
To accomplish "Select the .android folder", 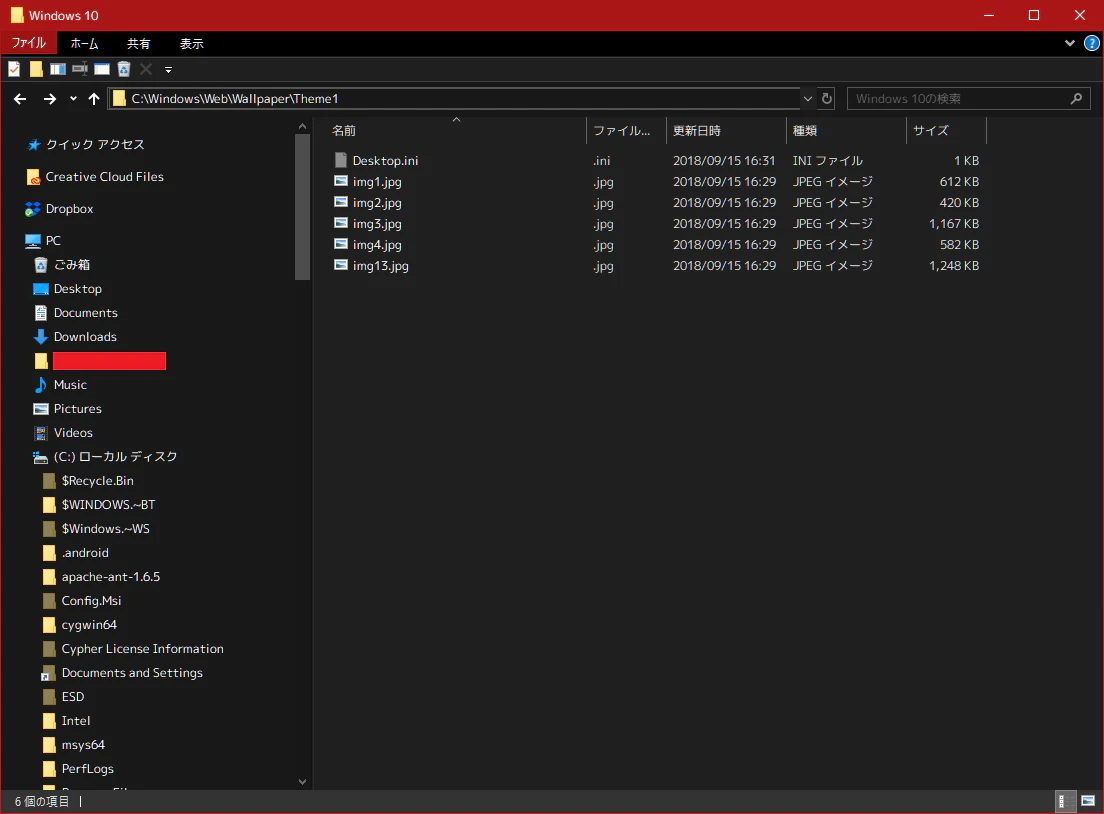I will (x=84, y=553).
